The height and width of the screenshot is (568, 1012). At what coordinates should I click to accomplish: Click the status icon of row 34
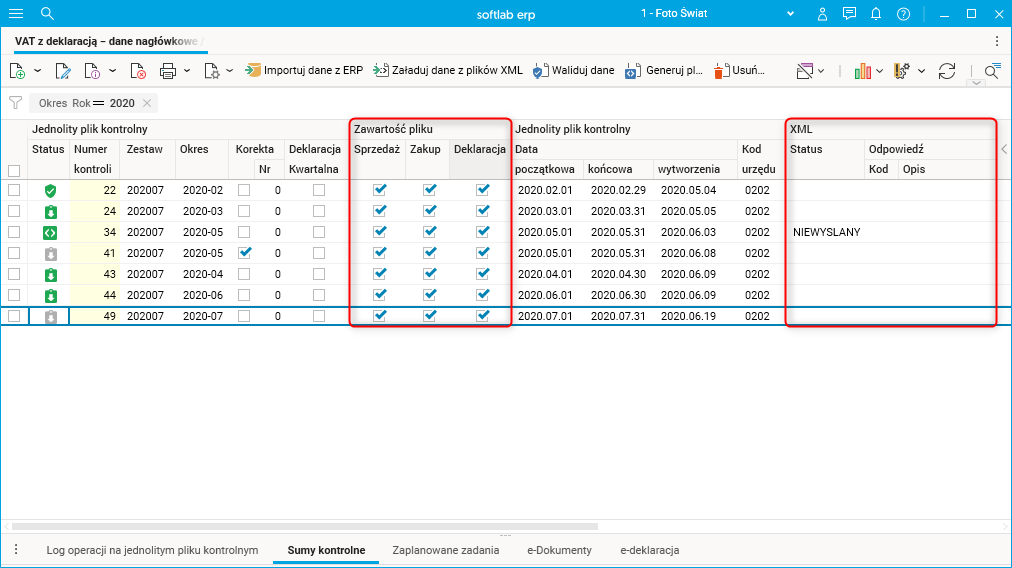[50, 232]
